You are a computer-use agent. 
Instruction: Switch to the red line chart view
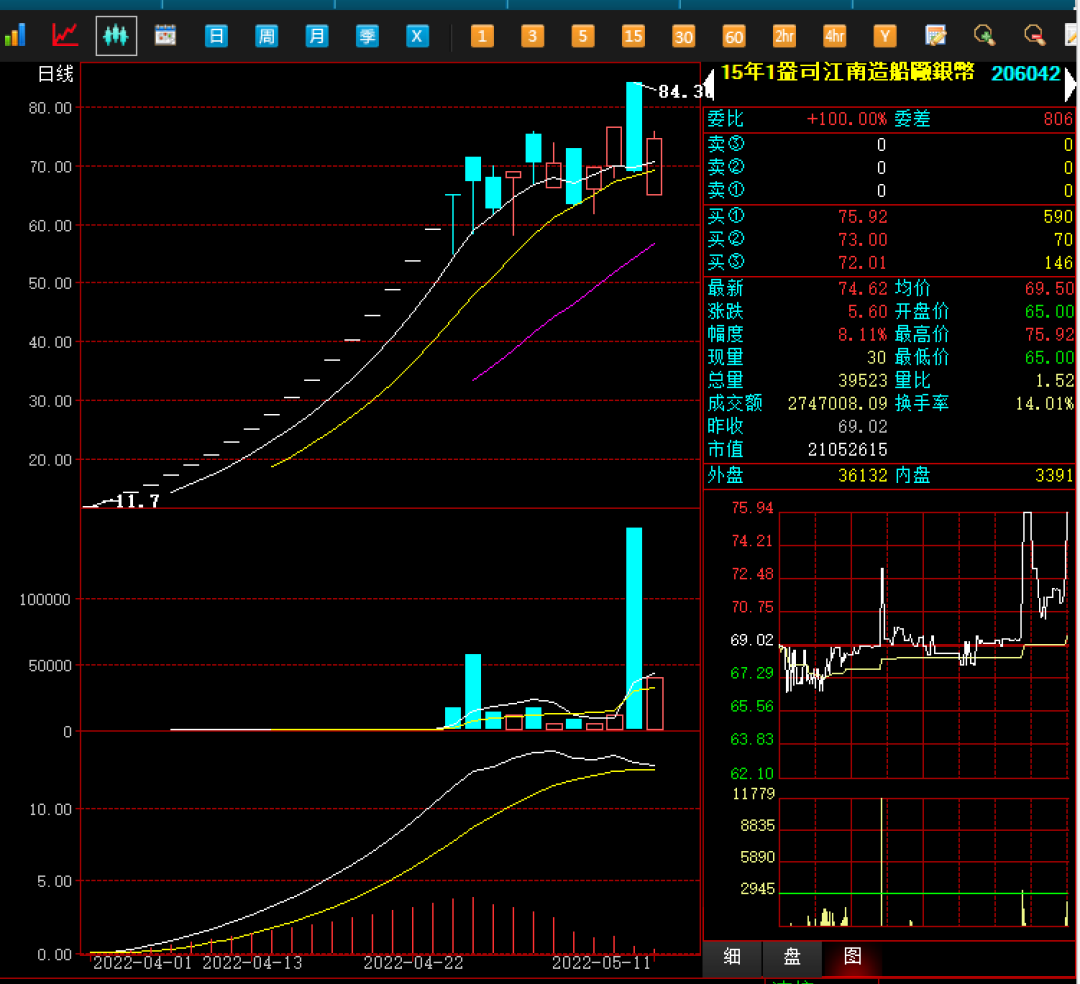(65, 35)
